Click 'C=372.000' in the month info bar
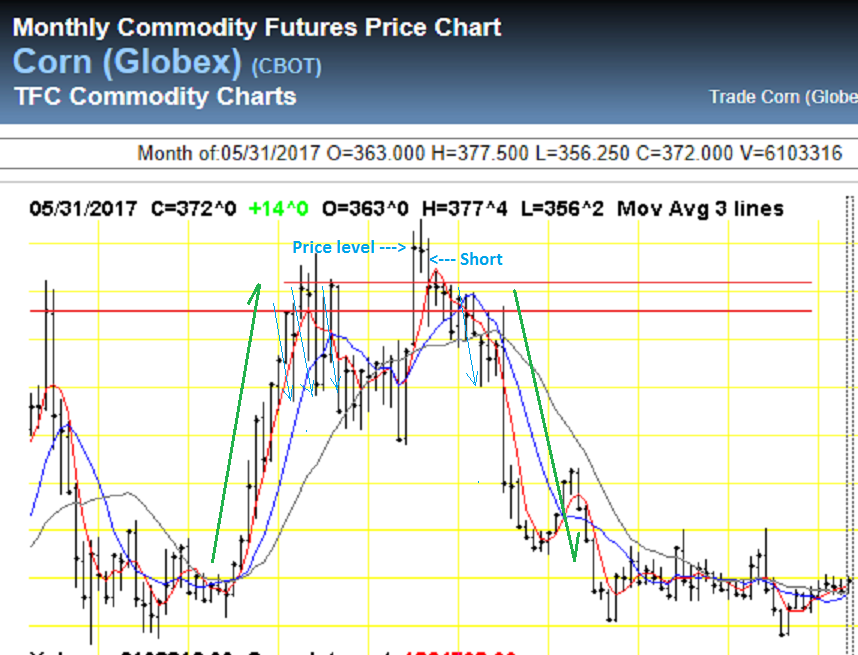Image resolution: width=858 pixels, height=655 pixels. [x=684, y=153]
